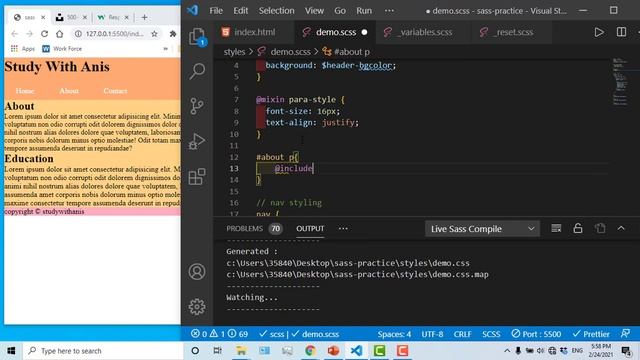Click the errors and warnings status item
This screenshot has width=640, height=360.
pos(219,334)
